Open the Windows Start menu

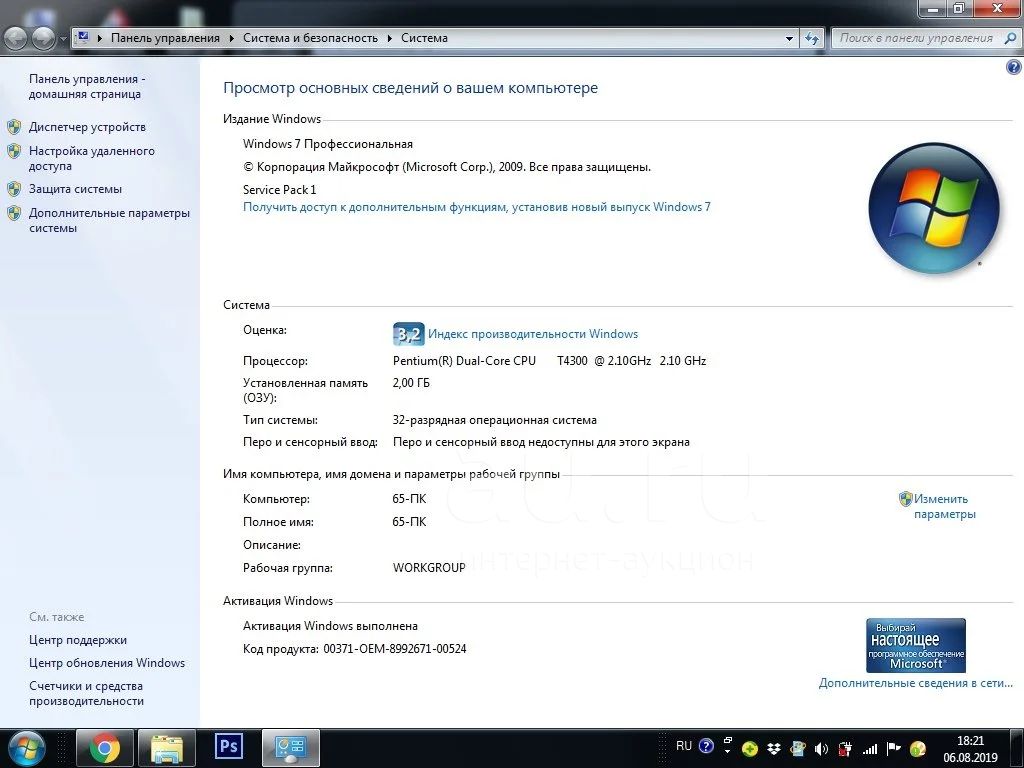click(26, 748)
